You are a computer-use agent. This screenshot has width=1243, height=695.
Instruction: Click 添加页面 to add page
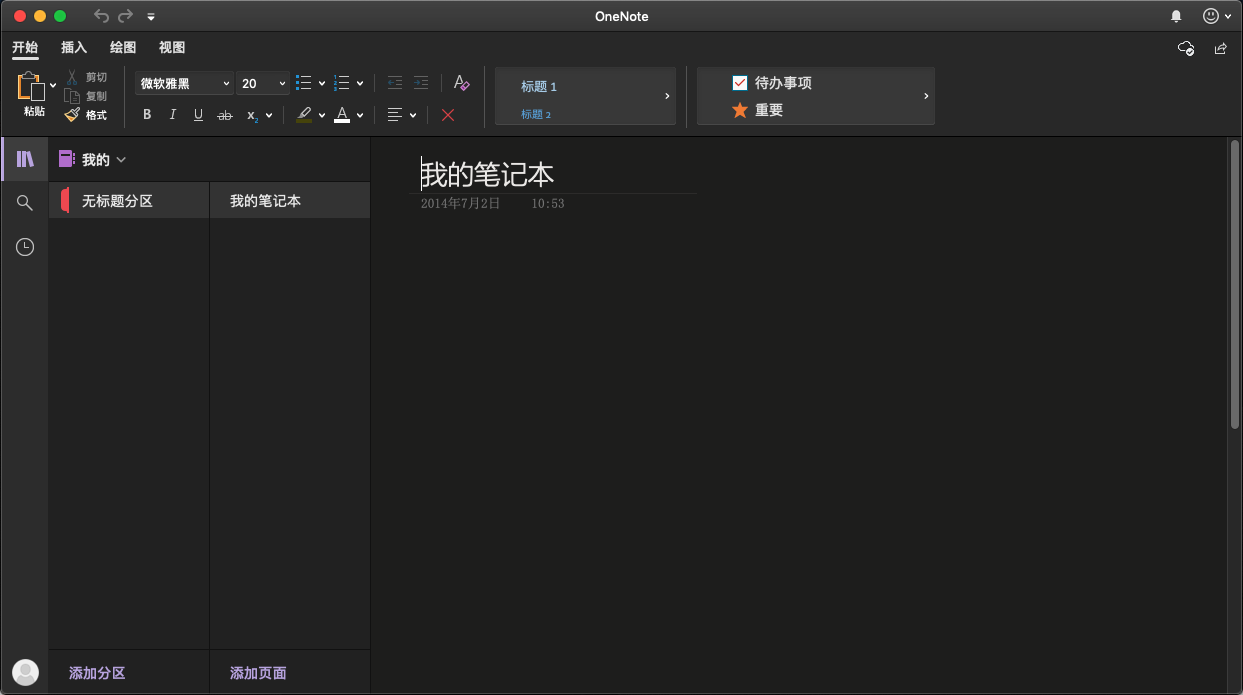pos(258,673)
